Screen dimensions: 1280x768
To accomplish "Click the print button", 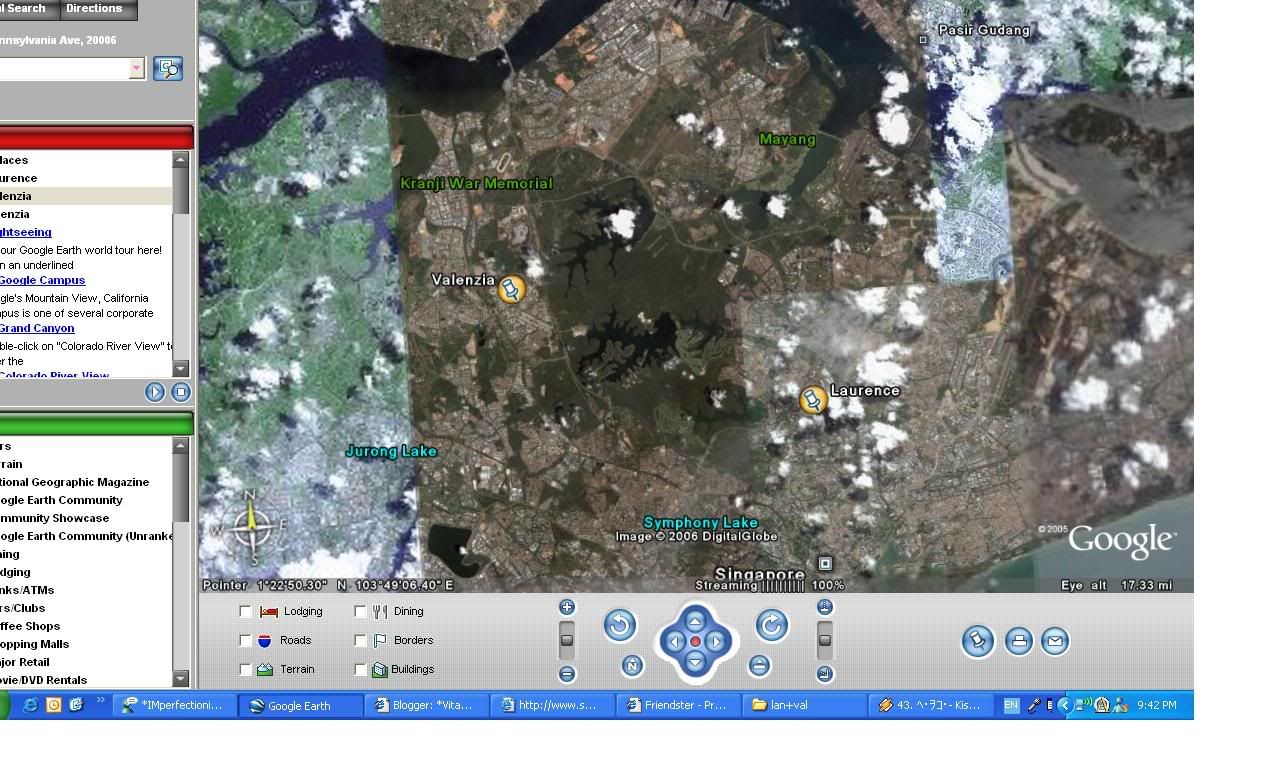I will coord(1018,641).
